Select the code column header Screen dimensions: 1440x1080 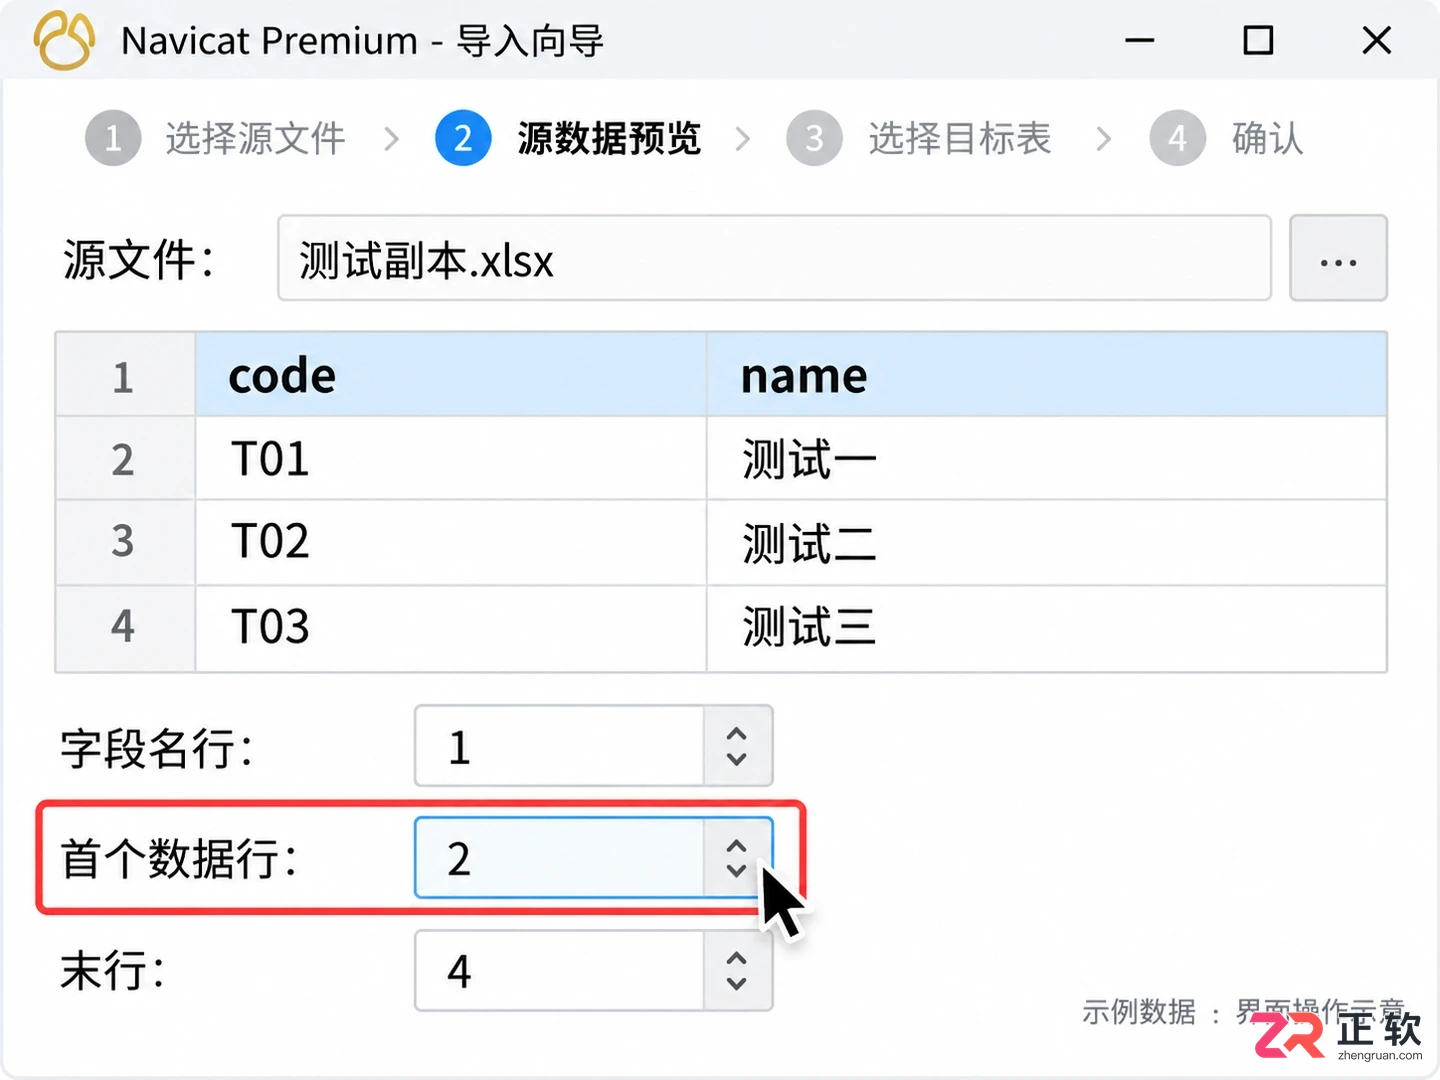coord(451,375)
